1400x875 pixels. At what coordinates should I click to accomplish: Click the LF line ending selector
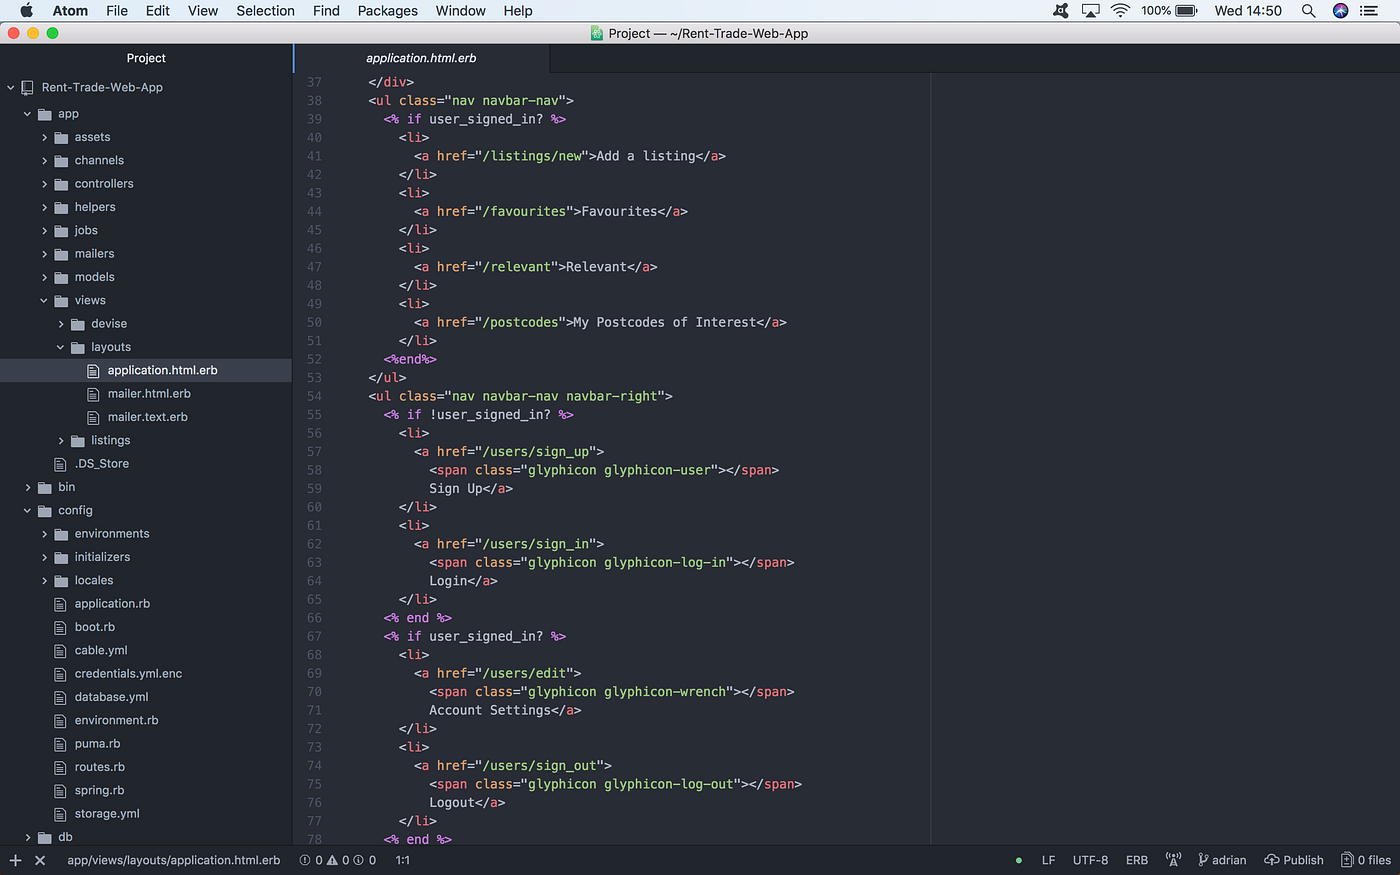point(1048,860)
